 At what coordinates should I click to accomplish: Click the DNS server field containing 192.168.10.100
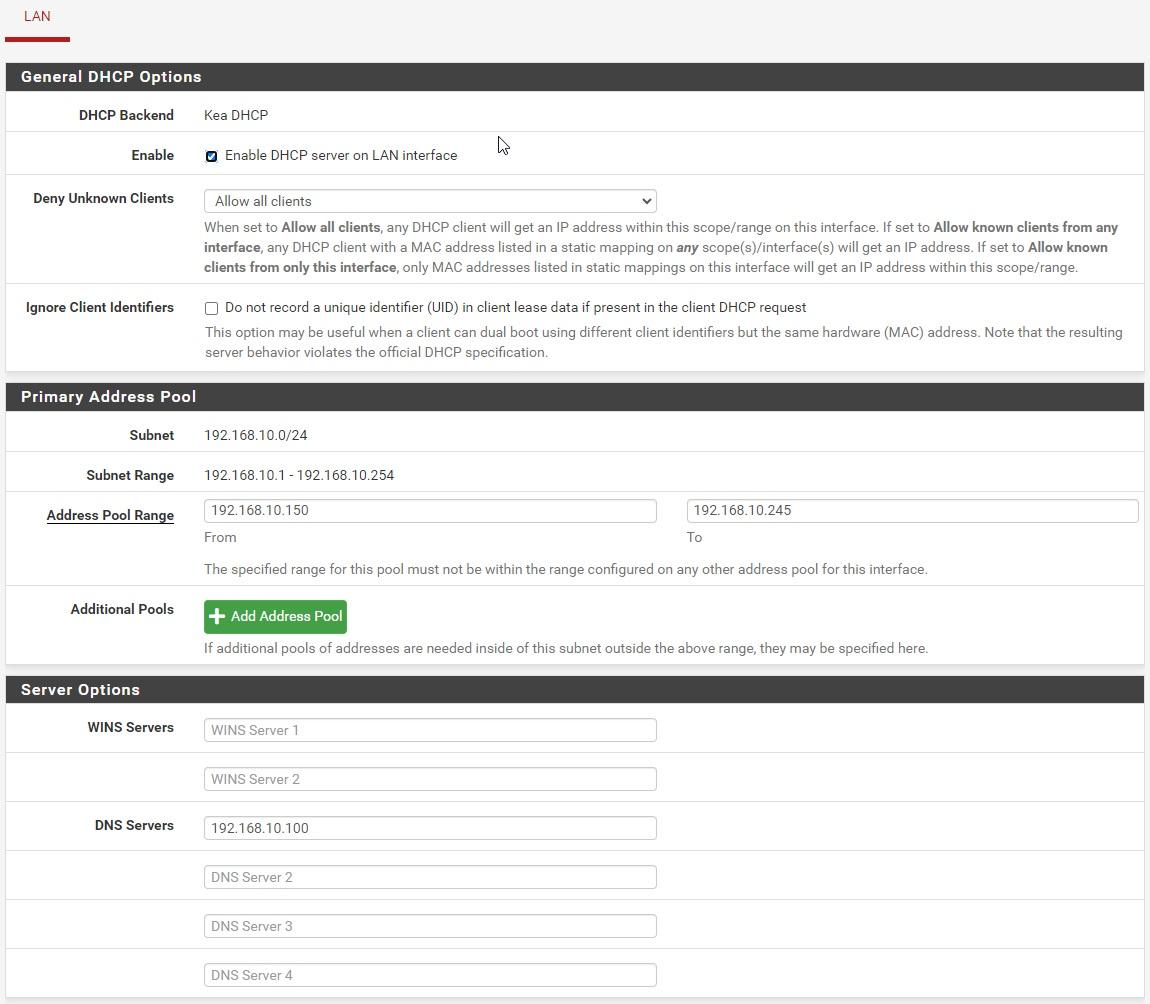430,828
